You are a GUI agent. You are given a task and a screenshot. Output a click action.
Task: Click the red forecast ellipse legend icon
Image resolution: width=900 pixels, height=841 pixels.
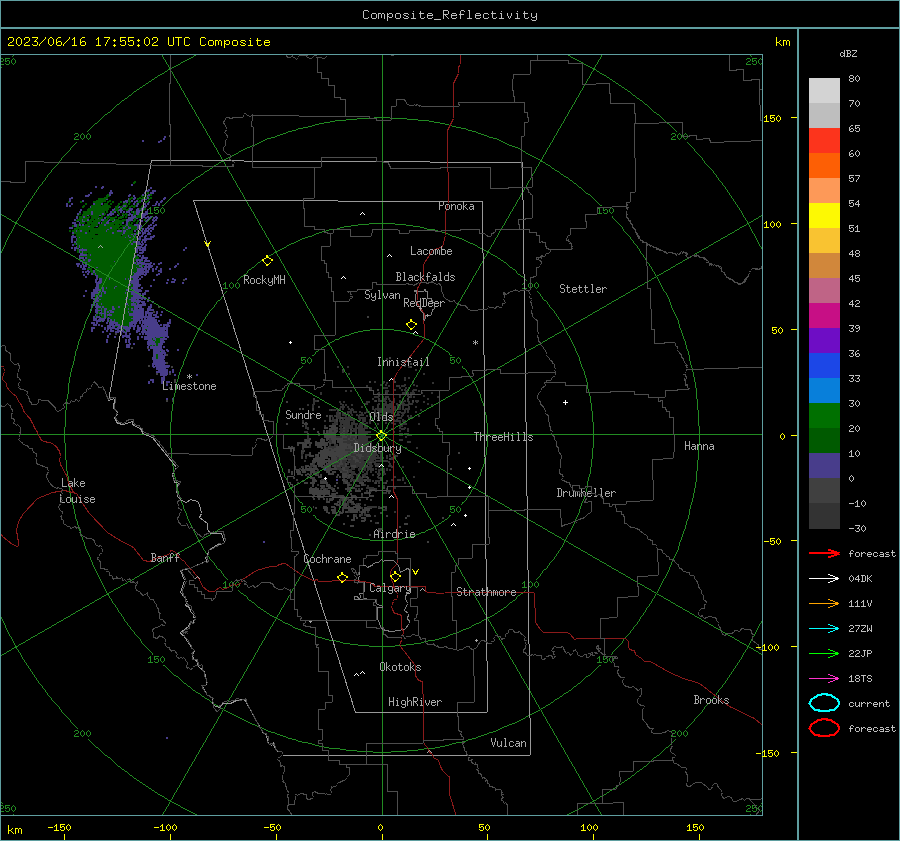click(824, 728)
